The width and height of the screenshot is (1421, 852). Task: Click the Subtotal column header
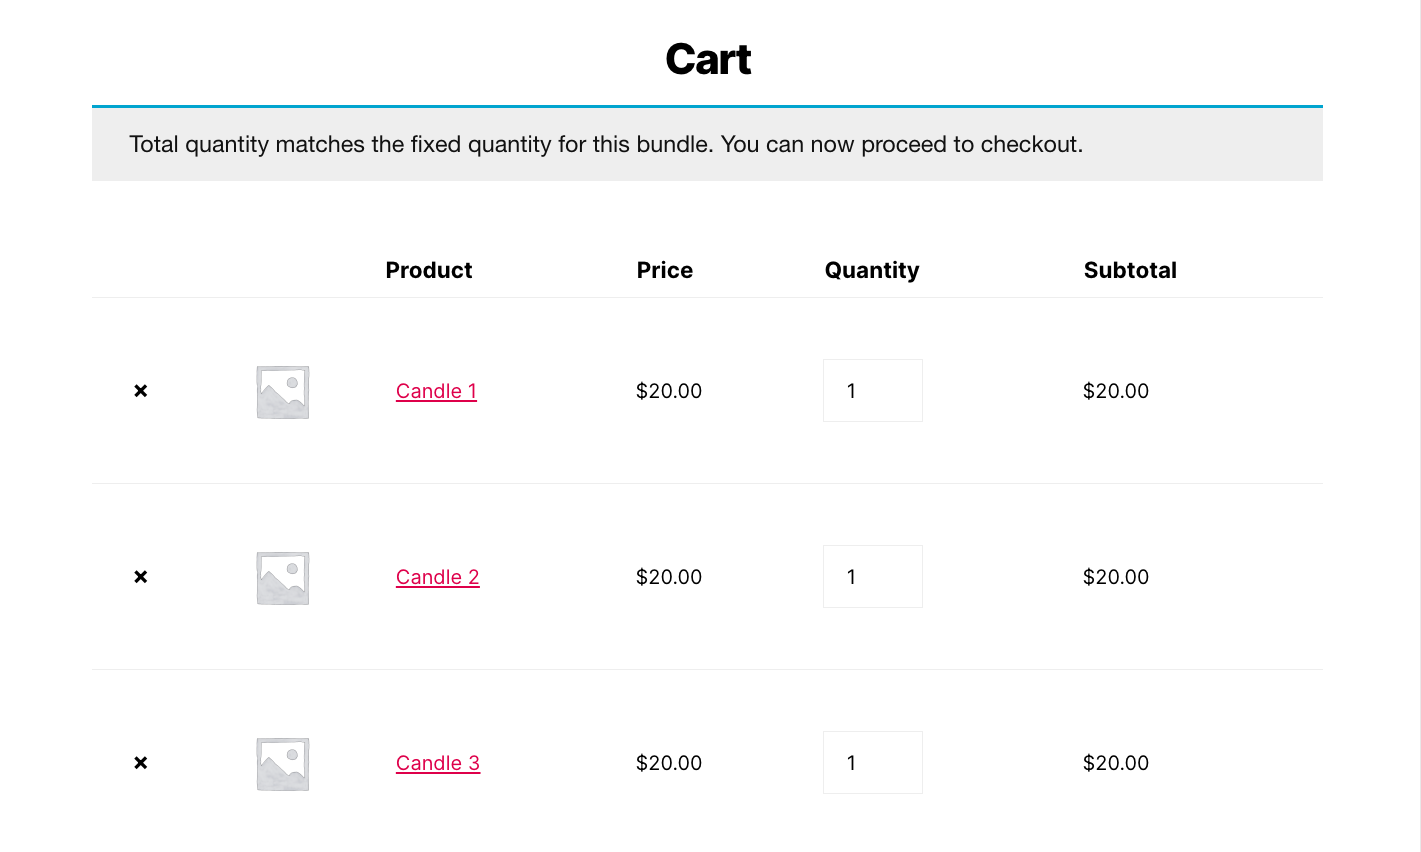pos(1130,270)
